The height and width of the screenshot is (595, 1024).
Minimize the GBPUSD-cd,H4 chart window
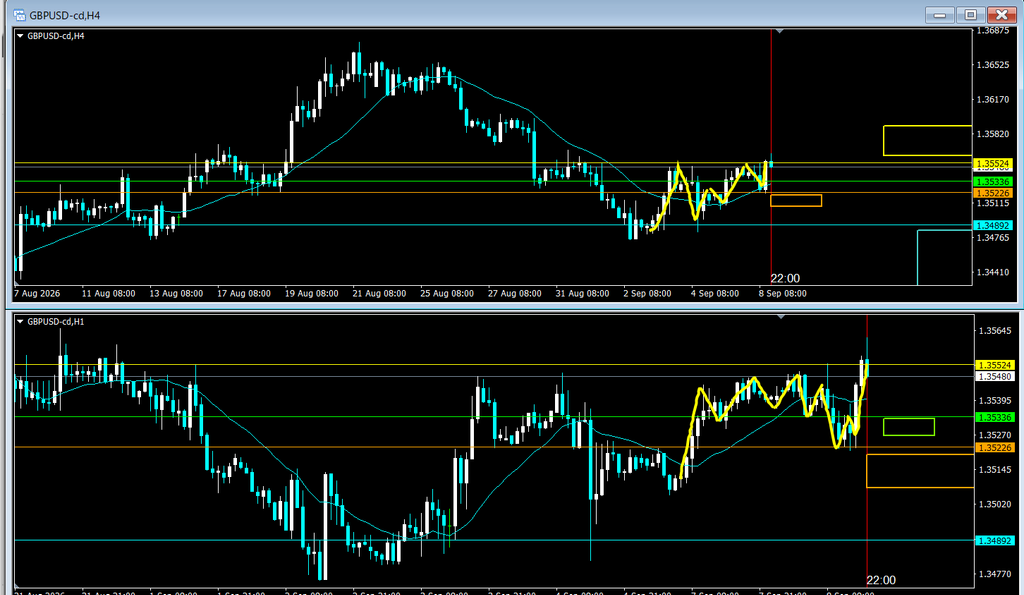(940, 14)
